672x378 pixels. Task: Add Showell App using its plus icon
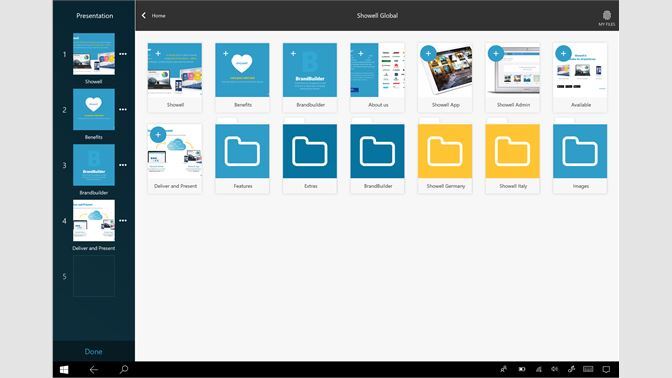coord(428,54)
